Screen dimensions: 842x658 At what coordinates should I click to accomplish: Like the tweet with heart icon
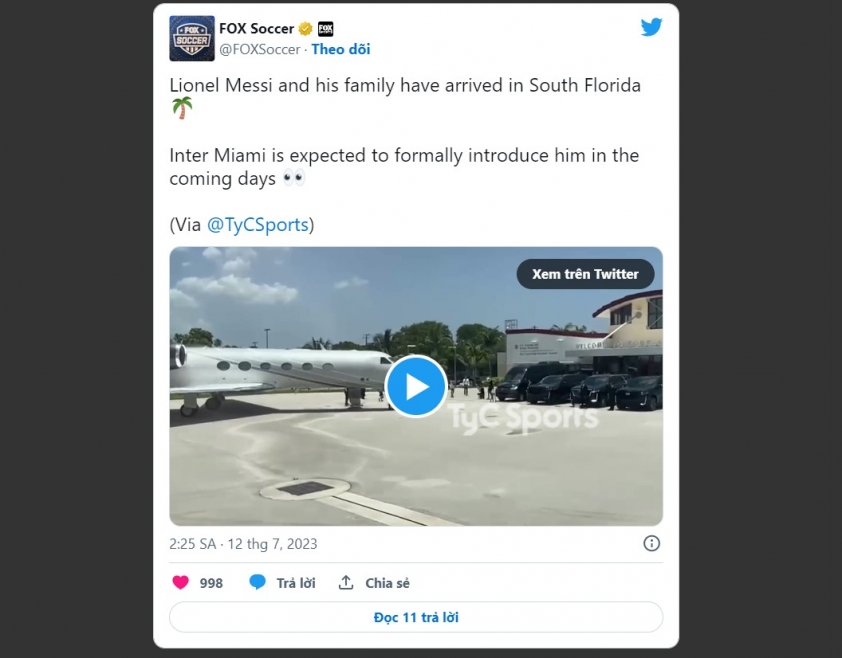click(x=180, y=582)
